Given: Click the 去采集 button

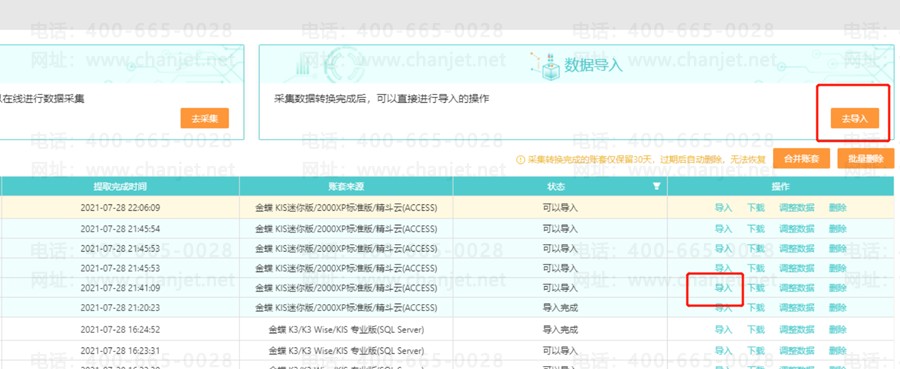Looking at the screenshot, I should coord(204,118).
